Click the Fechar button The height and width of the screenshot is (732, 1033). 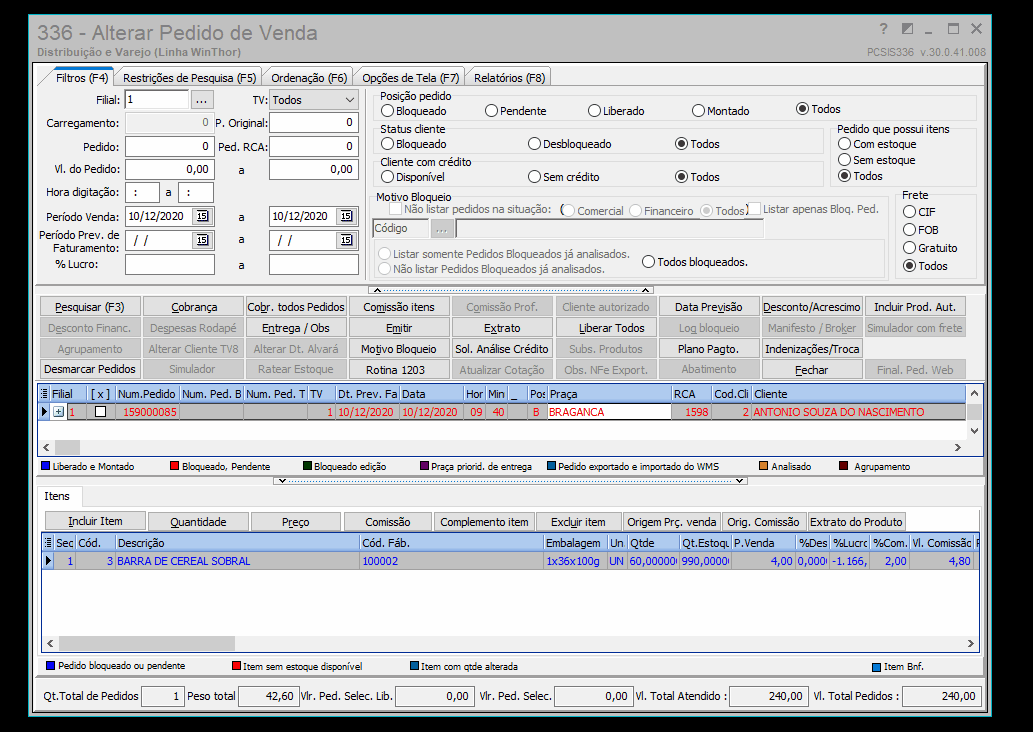(x=812, y=370)
